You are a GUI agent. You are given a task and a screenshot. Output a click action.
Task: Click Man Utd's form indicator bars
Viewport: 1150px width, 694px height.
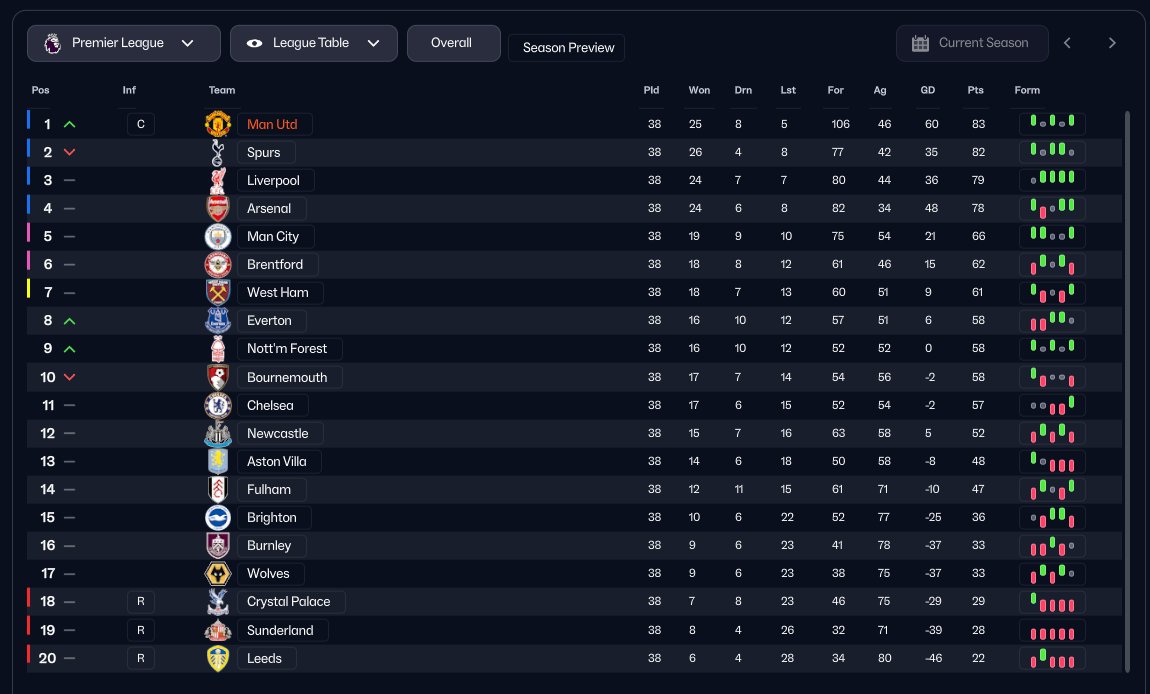1052,124
